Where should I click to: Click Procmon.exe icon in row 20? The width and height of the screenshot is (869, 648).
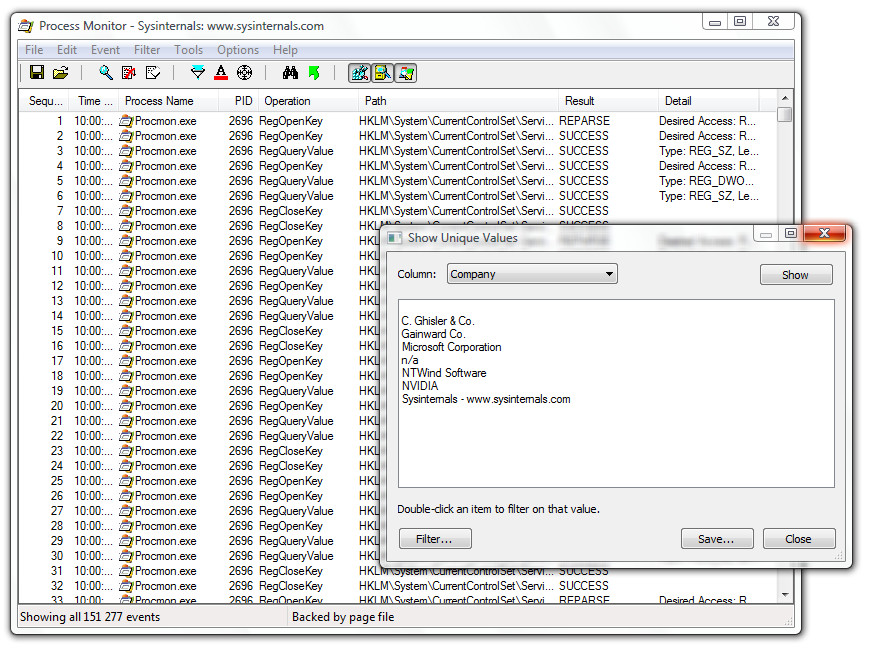coord(126,406)
